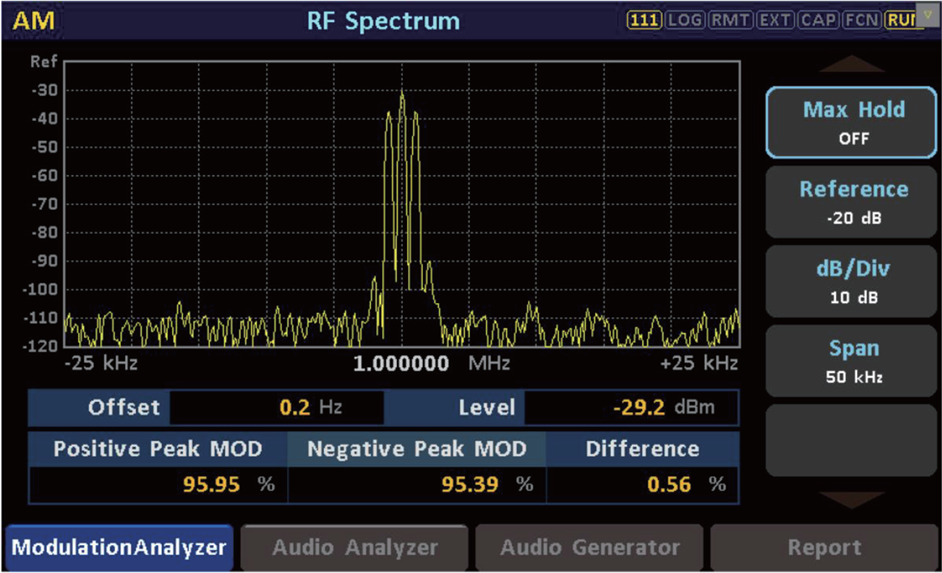
Task: Open the top-right corner dropdown arrow
Action: pyautogui.click(x=928, y=15)
